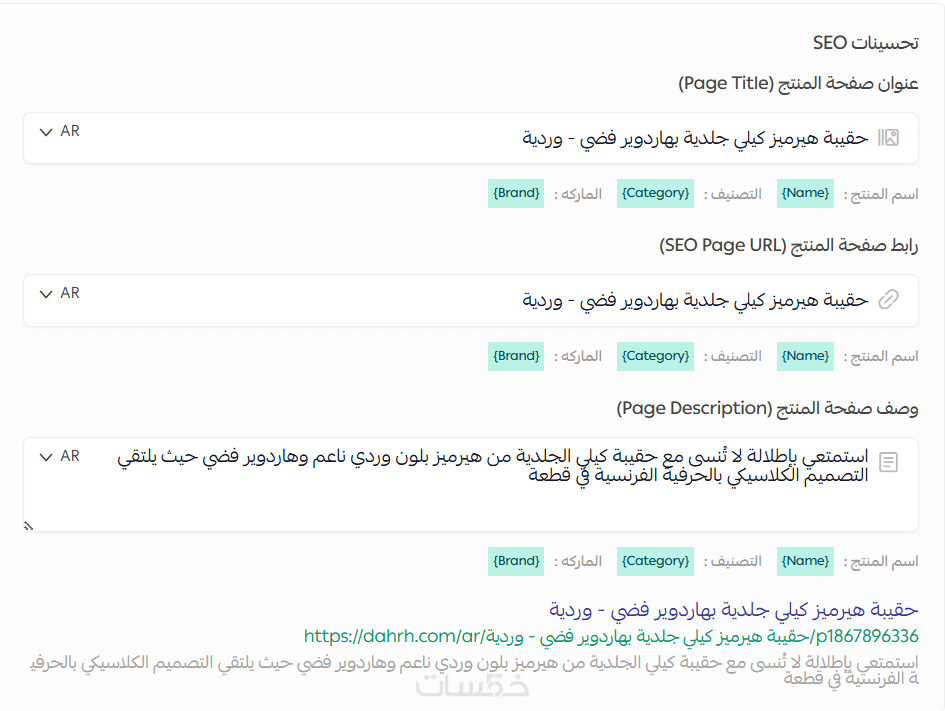Insert {Category} tag under Page Title field
This screenshot has height=711, width=945.
[655, 193]
